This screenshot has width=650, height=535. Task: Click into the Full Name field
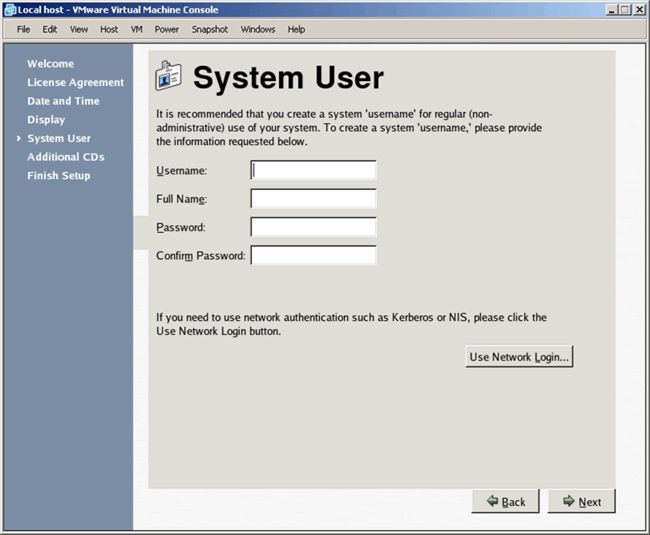313,199
